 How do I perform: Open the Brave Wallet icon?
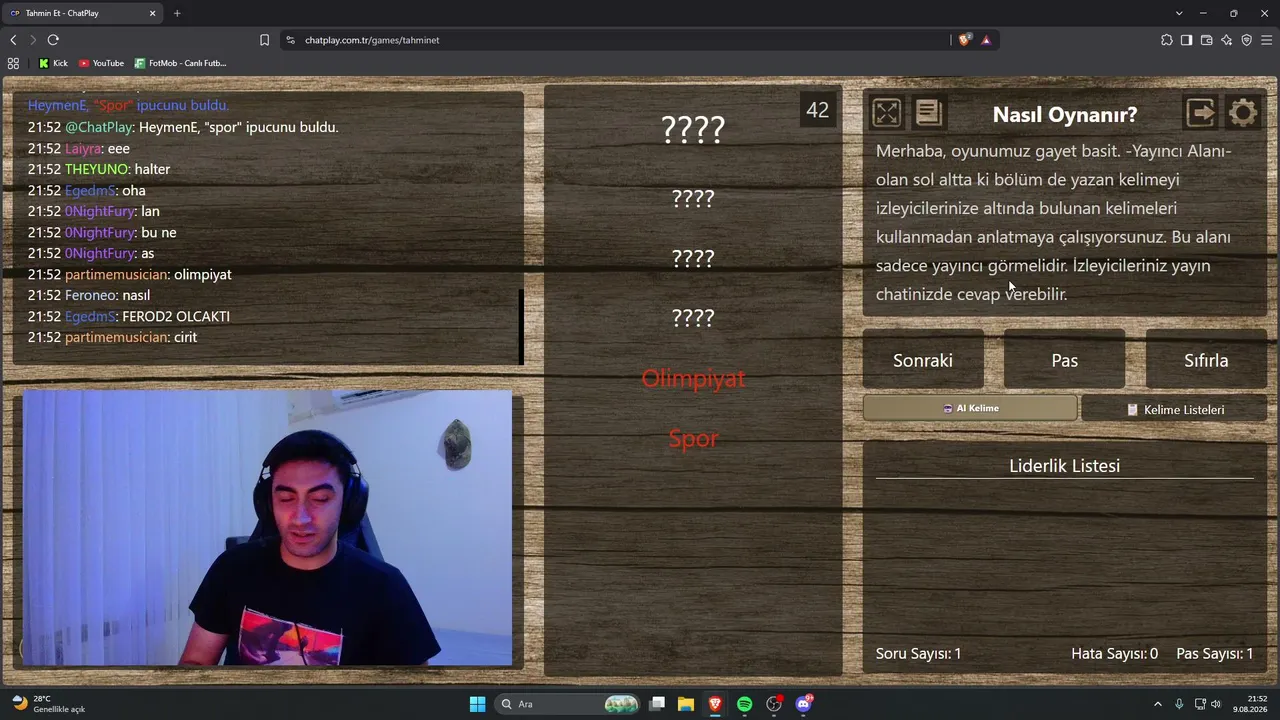1206,40
